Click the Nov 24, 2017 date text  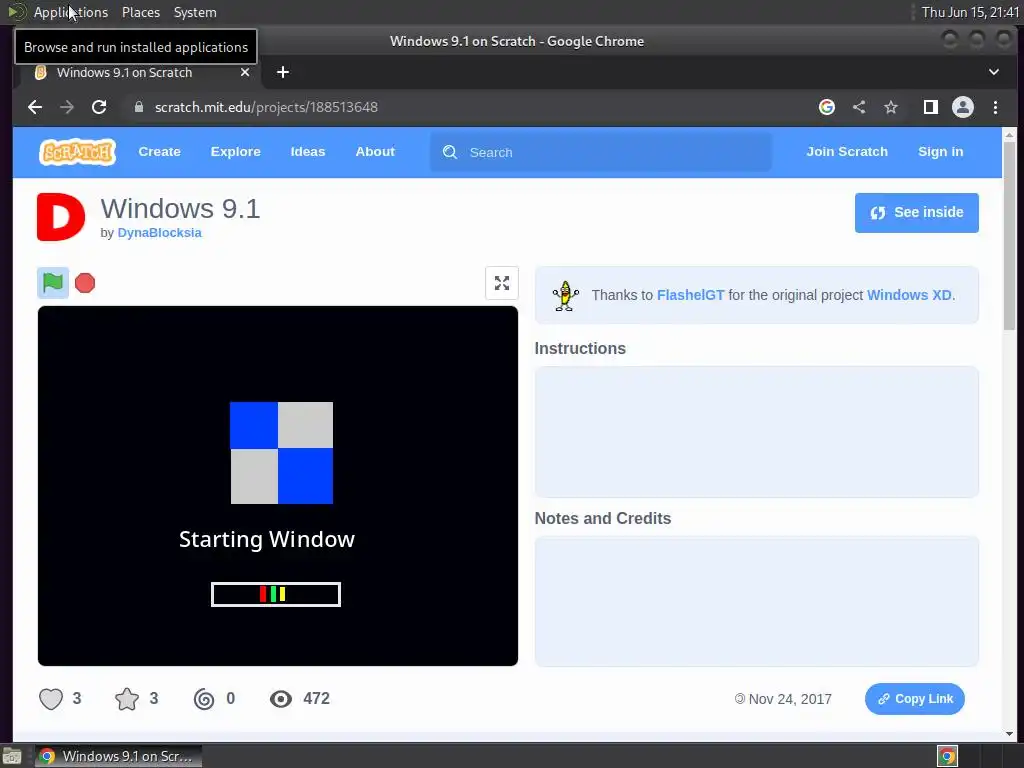790,699
